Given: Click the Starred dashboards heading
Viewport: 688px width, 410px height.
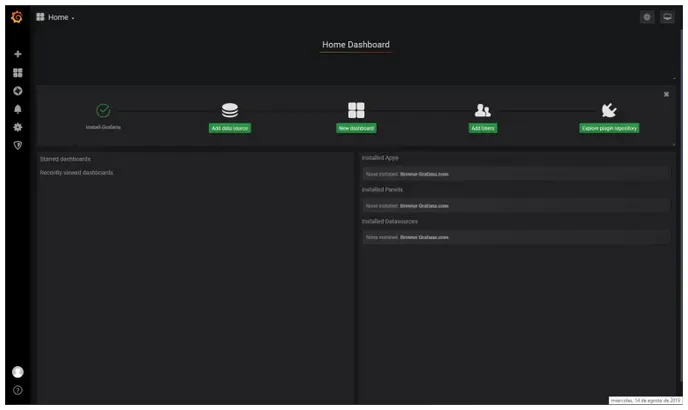Looking at the screenshot, I should [65, 159].
